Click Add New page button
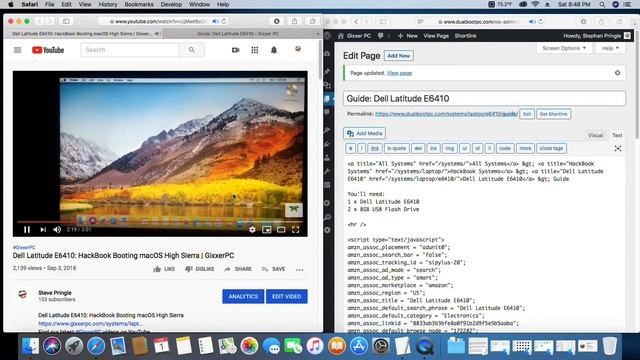The width and height of the screenshot is (640, 360). click(x=398, y=56)
